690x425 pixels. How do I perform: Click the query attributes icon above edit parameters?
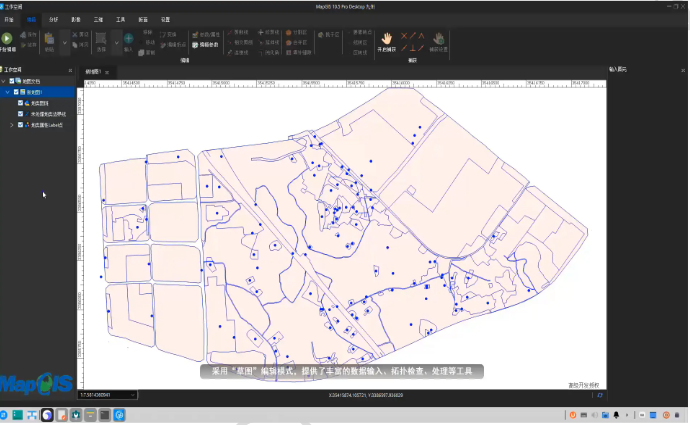tap(195, 34)
